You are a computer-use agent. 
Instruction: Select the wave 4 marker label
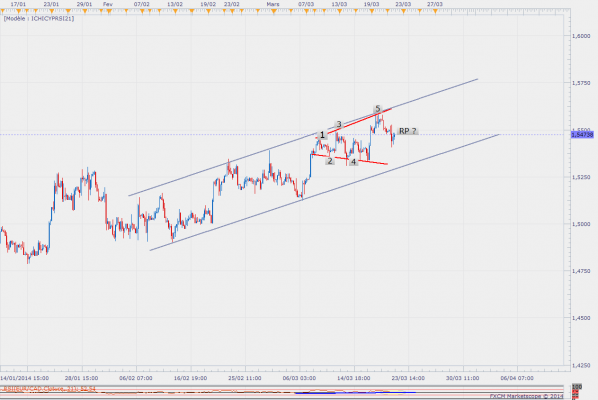354,162
